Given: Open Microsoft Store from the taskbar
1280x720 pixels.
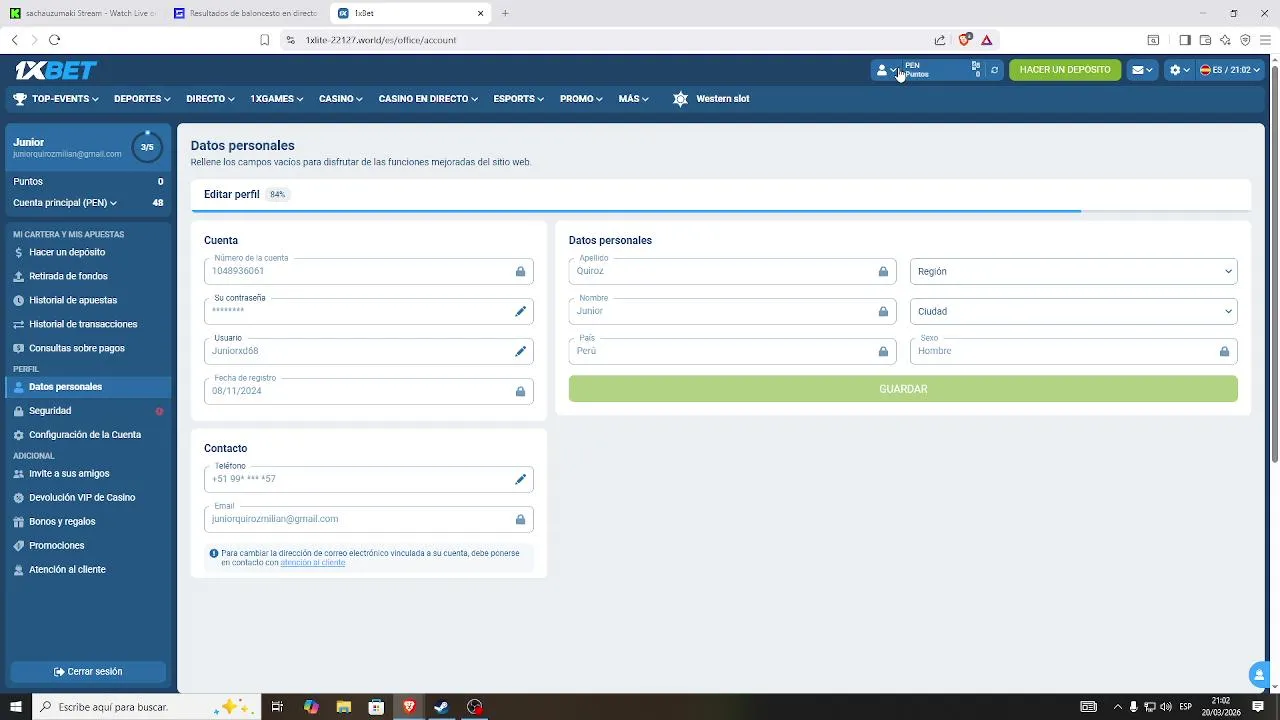Looking at the screenshot, I should click(376, 707).
